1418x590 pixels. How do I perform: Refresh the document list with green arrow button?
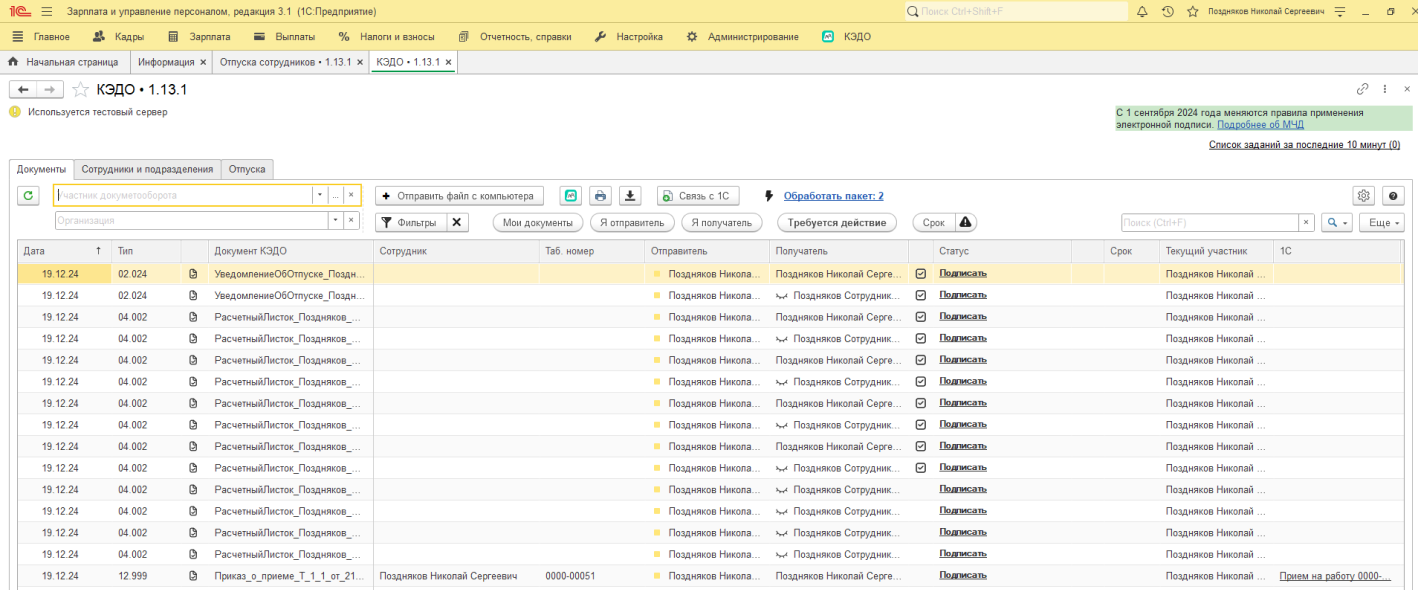click(x=28, y=196)
